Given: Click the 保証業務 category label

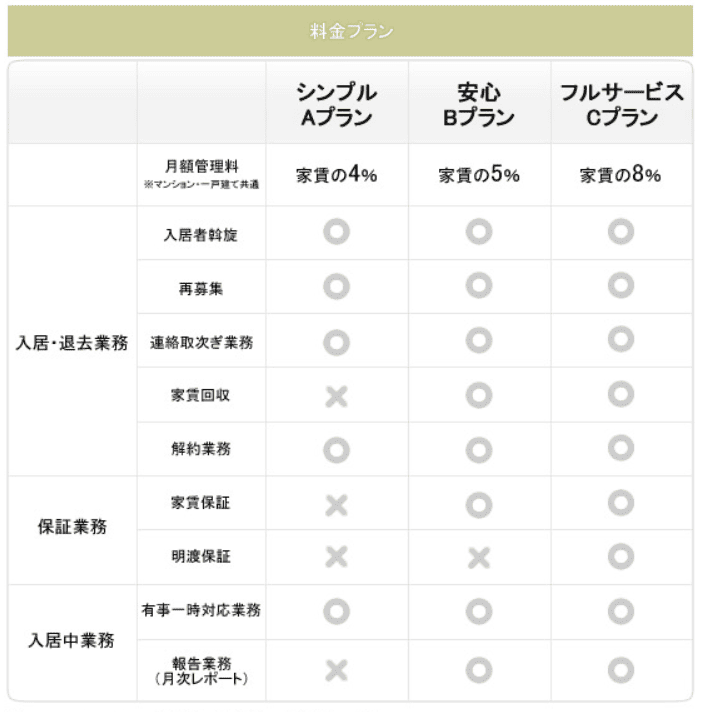Looking at the screenshot, I should coord(72,527).
